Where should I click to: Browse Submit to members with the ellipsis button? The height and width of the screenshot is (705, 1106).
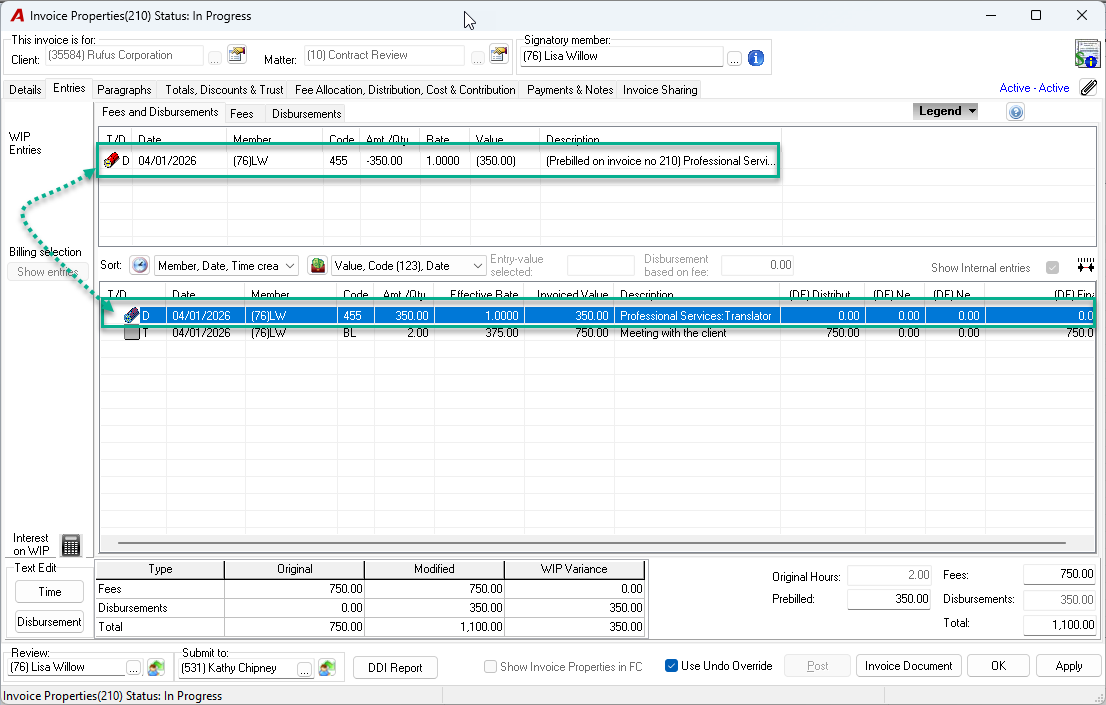[304, 668]
